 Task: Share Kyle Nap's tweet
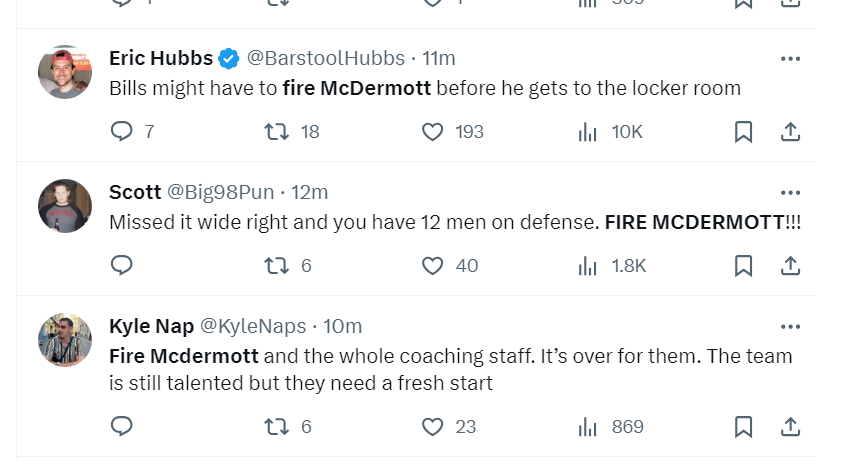pos(789,427)
